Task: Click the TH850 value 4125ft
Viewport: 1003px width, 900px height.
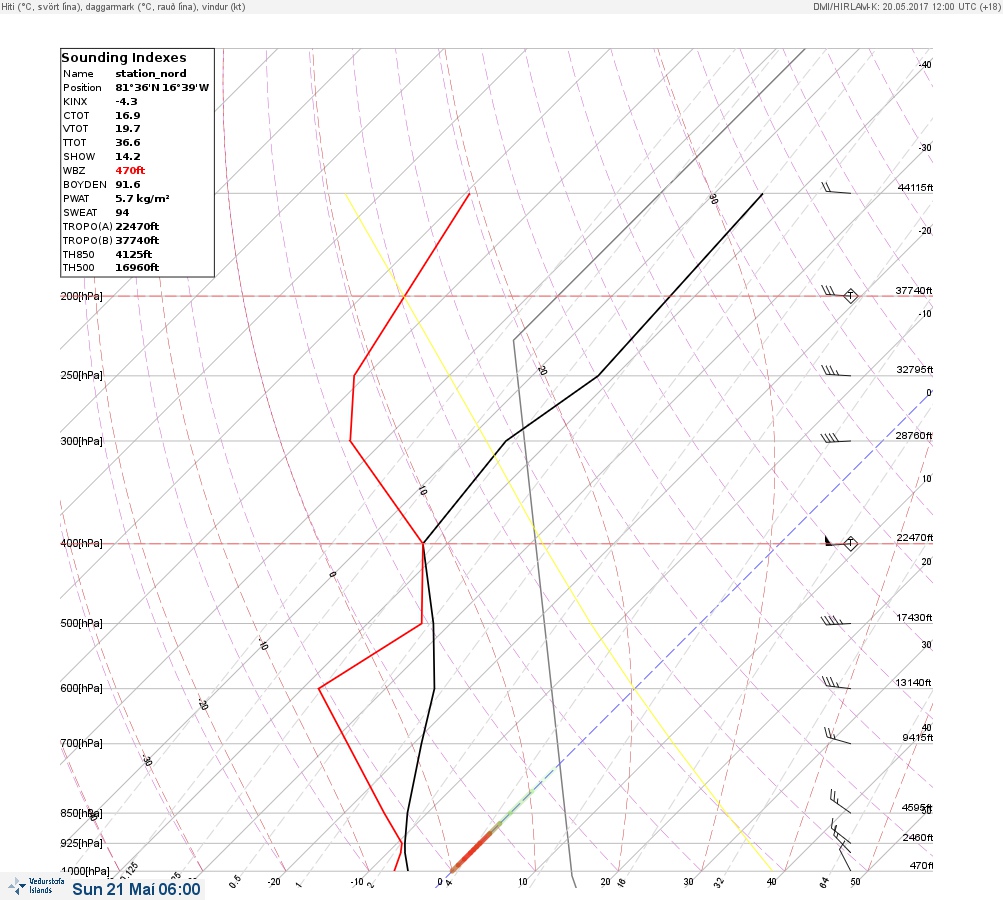Action: [134, 255]
